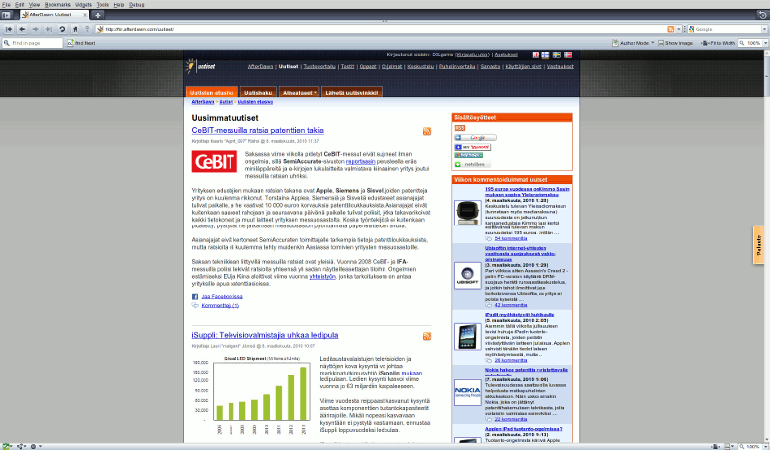Open the File menu
The image size is (770, 450).
(x=6, y=4)
